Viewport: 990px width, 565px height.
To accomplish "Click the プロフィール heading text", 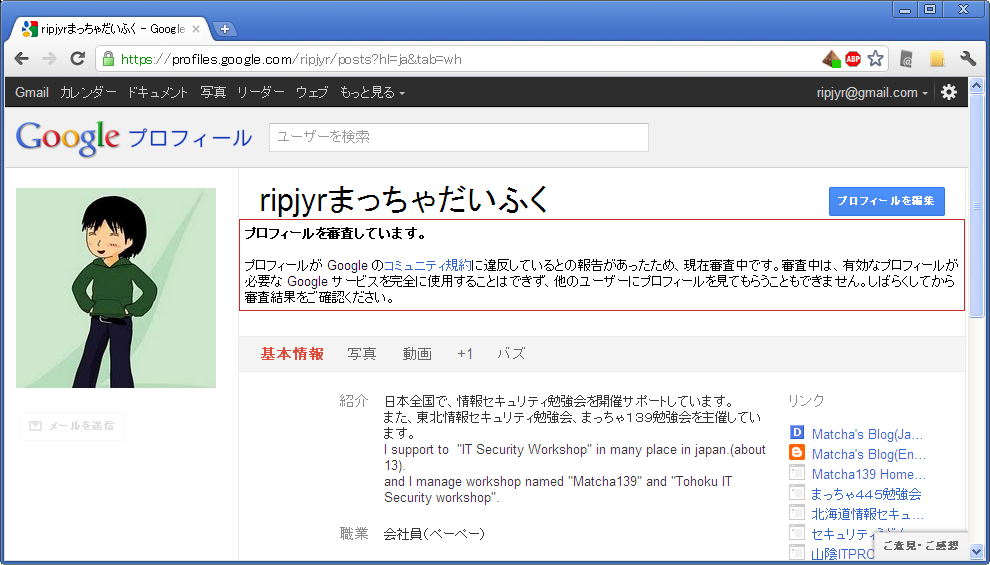I will tap(190, 138).
